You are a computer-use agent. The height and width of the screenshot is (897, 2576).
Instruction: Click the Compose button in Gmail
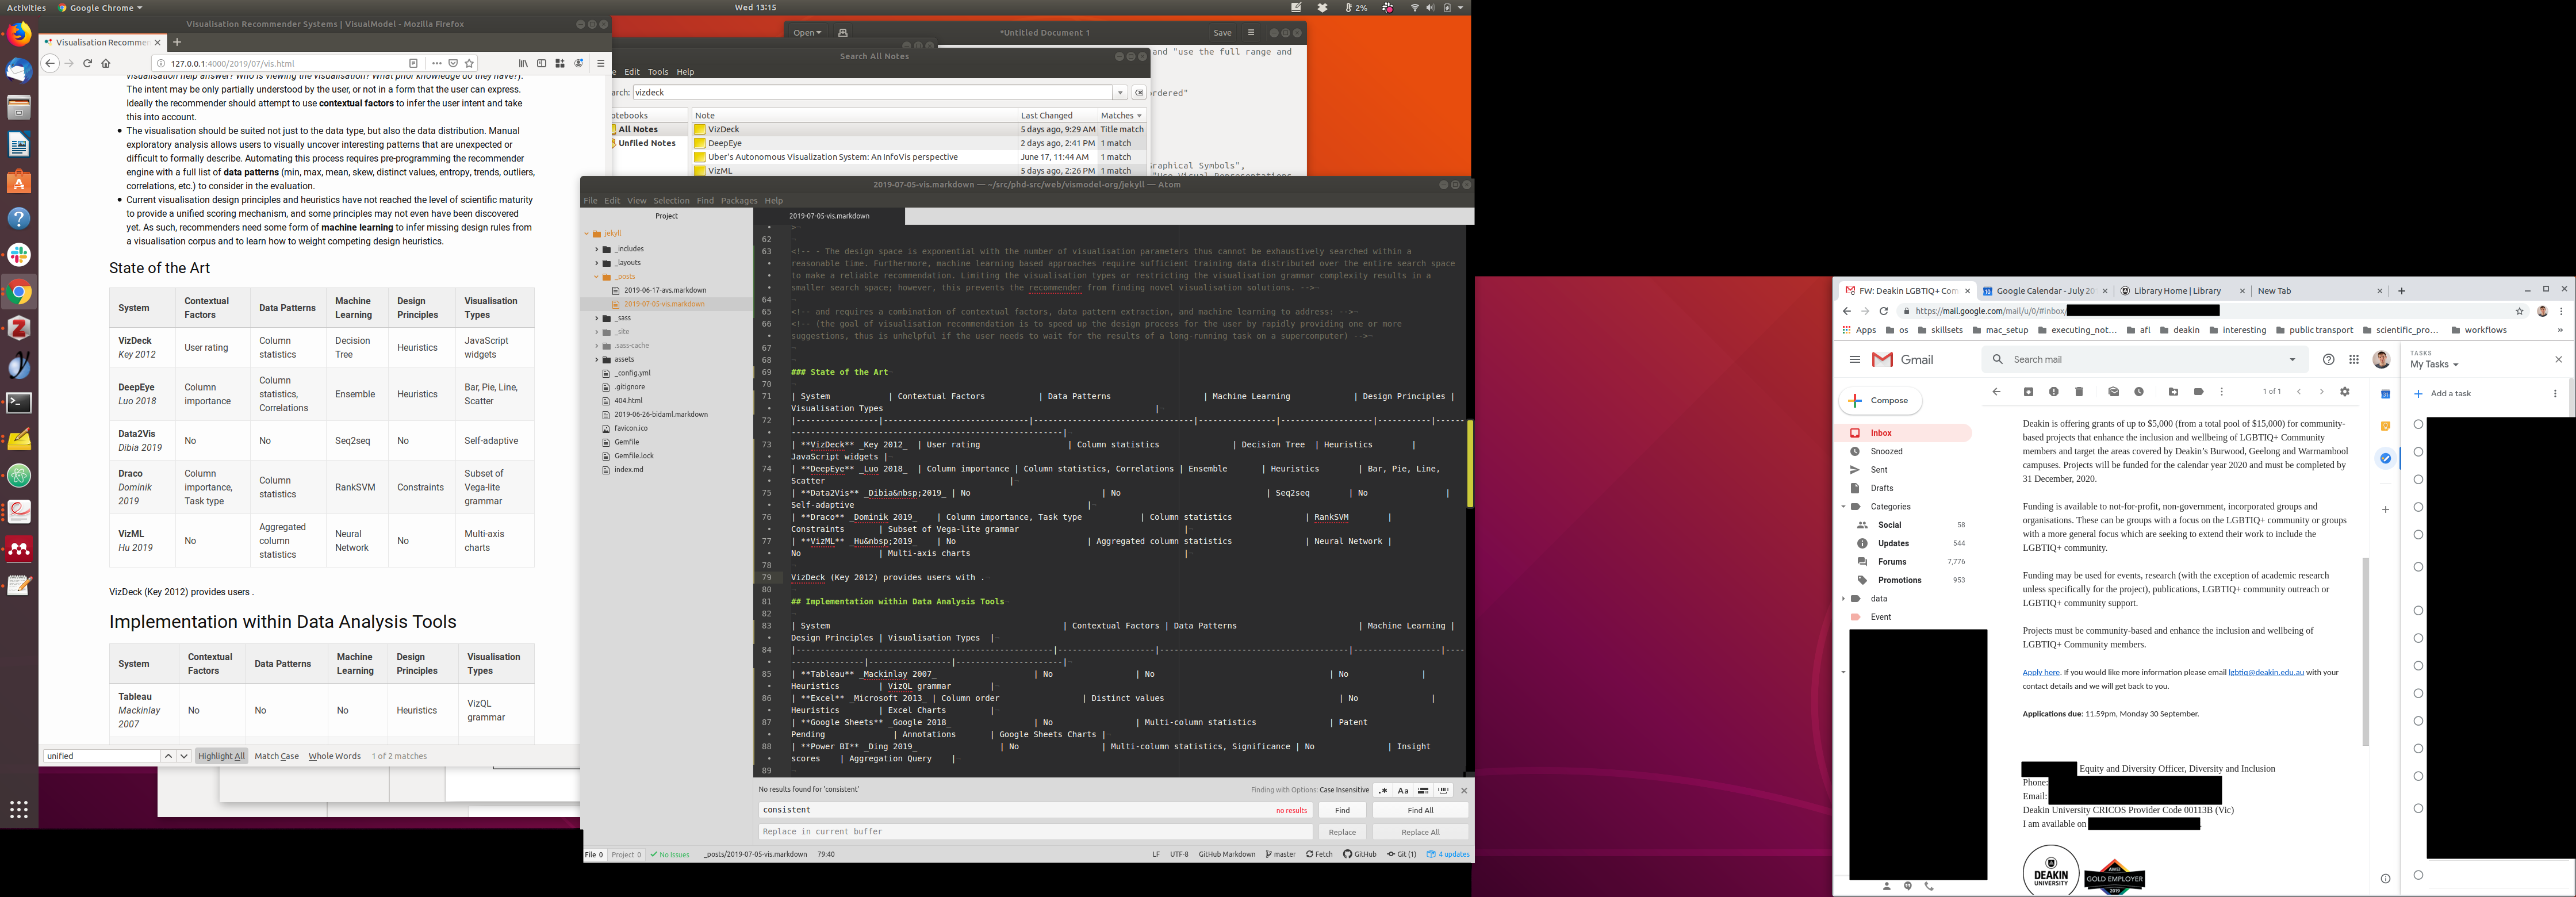coord(1880,400)
